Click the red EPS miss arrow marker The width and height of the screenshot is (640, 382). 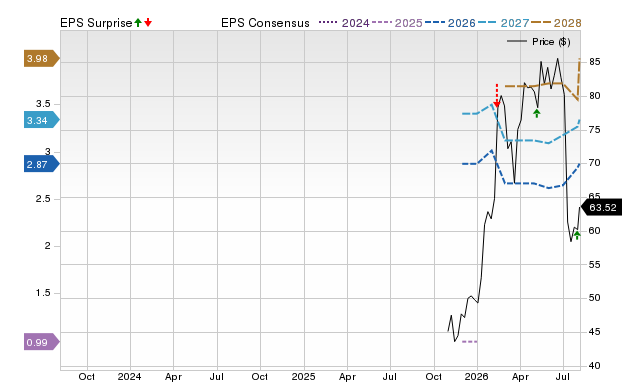(497, 96)
